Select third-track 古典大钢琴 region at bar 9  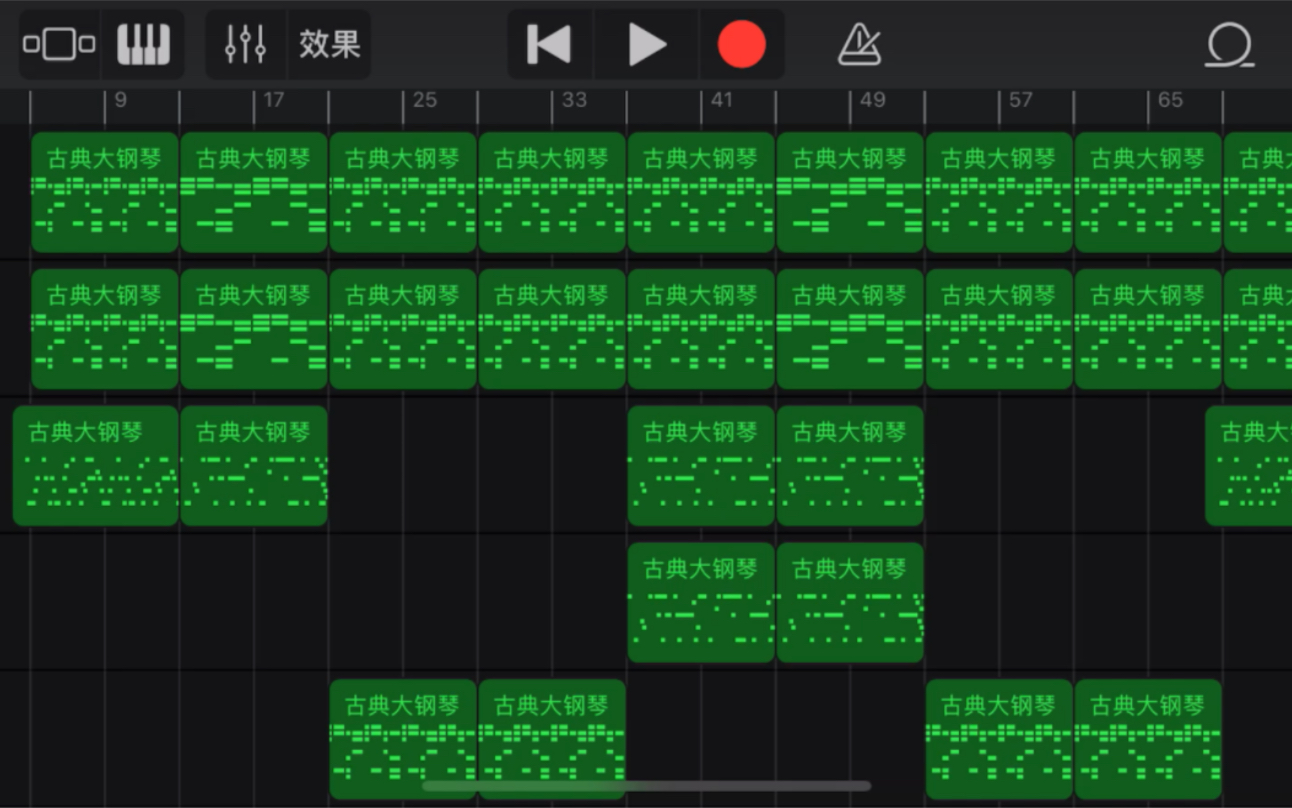(96, 466)
